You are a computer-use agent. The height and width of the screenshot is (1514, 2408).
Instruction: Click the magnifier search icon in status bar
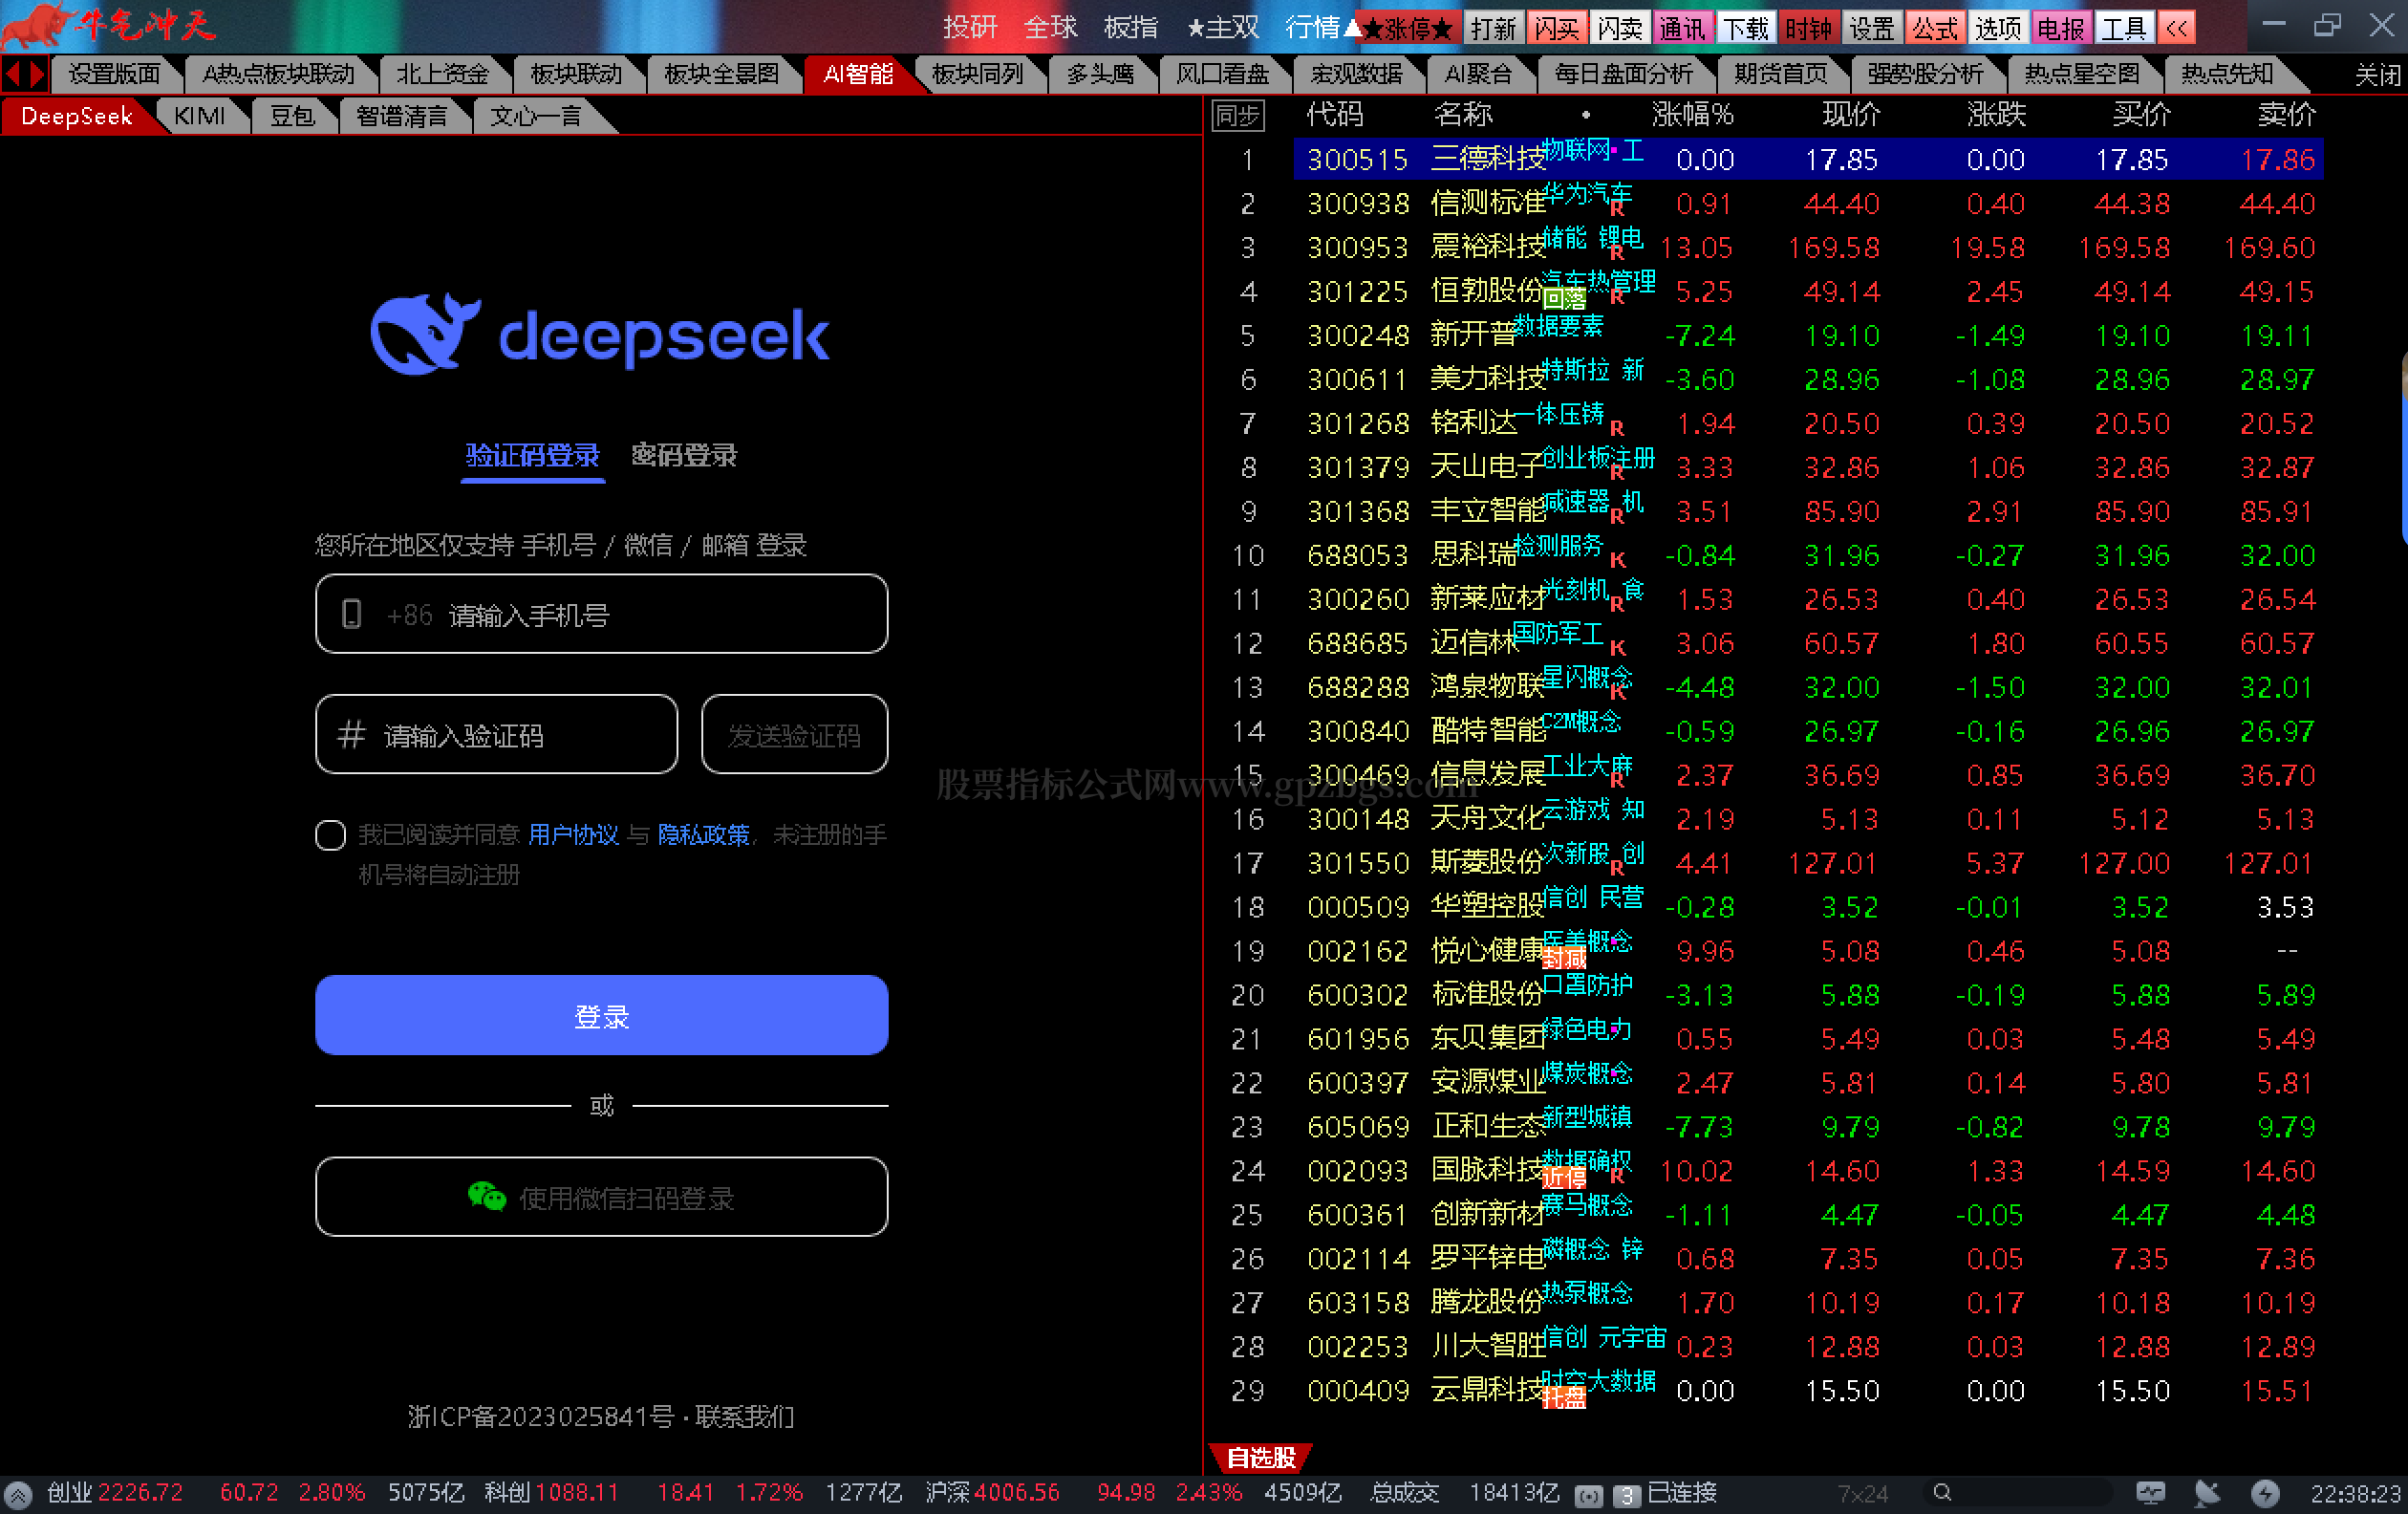[x=1942, y=1492]
